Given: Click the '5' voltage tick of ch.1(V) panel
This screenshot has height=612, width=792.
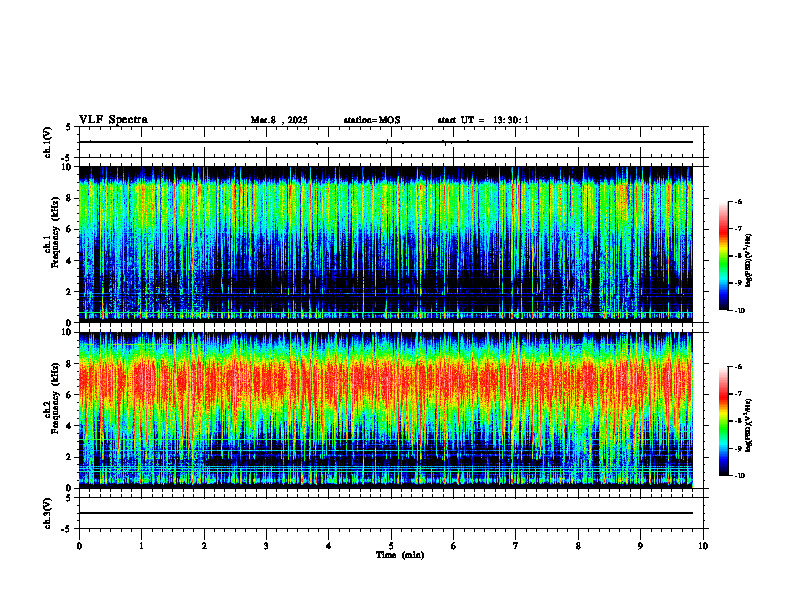Looking at the screenshot, I should pos(68,127).
